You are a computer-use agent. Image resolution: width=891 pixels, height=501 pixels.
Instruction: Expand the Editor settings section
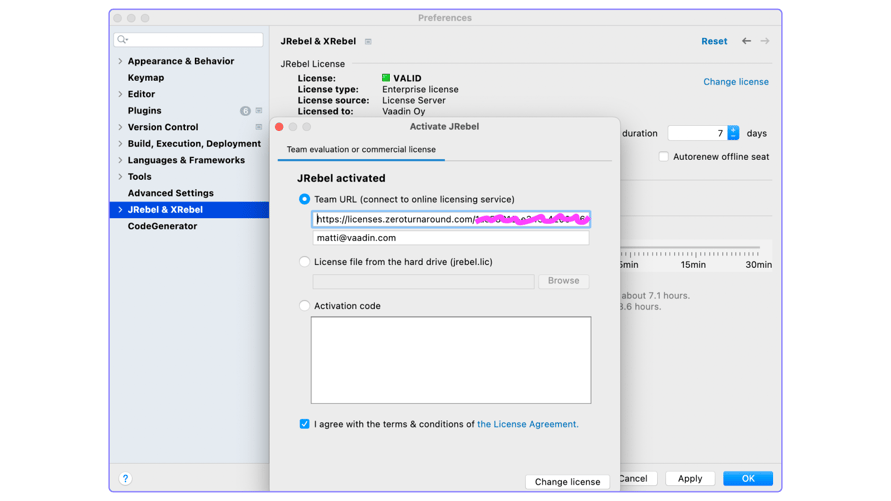click(120, 94)
